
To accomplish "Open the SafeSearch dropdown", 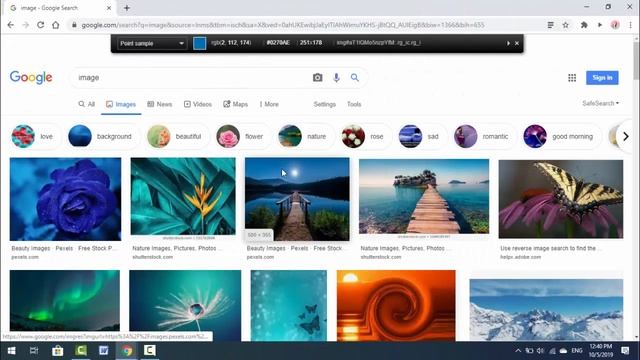I will coord(600,104).
